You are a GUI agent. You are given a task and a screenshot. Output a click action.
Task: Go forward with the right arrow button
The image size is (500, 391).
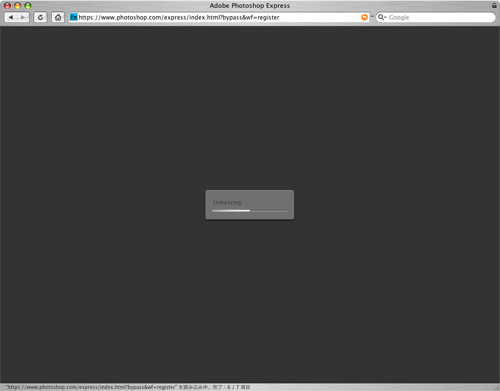[23, 17]
